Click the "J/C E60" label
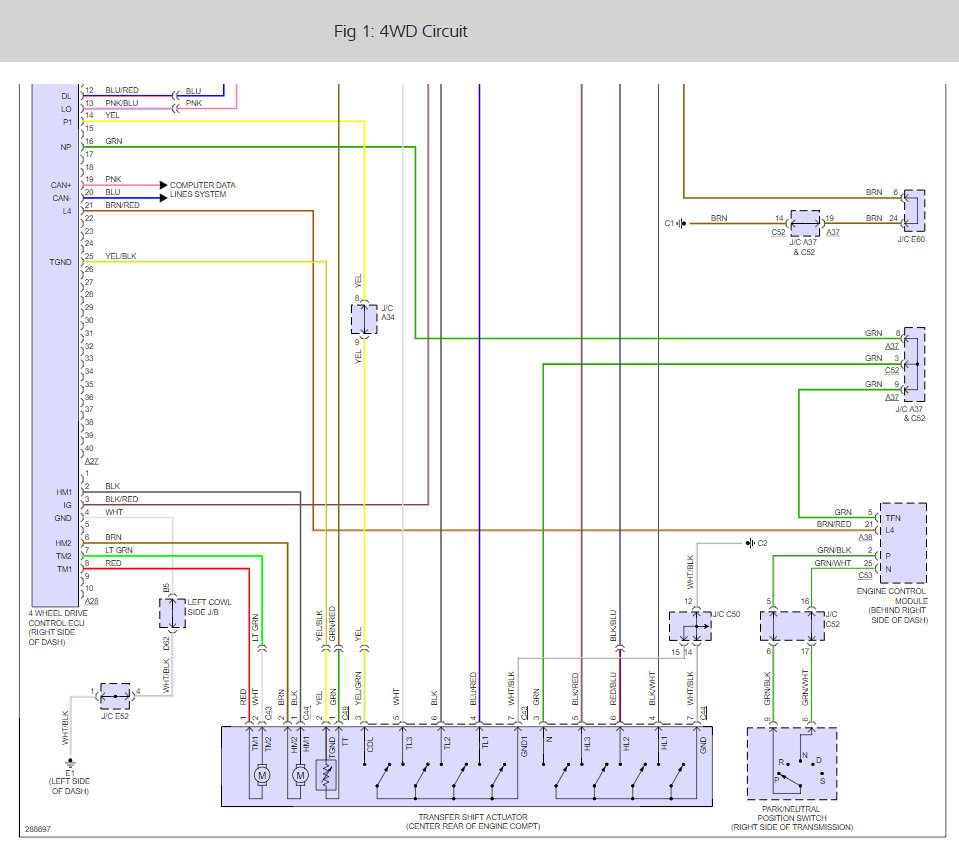Screen dimensions: 959x851 [x=911, y=239]
